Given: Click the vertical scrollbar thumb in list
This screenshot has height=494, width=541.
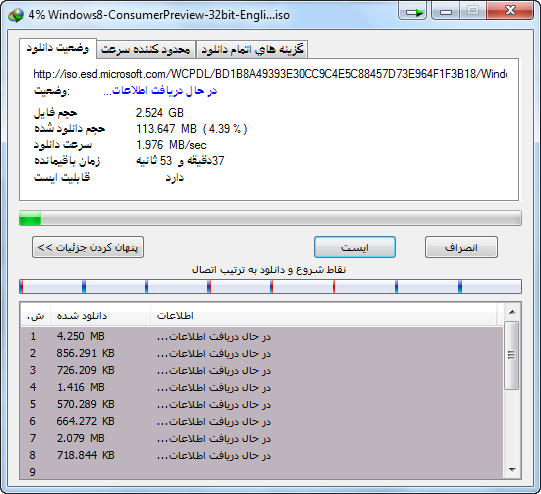Looking at the screenshot, I should click(512, 355).
